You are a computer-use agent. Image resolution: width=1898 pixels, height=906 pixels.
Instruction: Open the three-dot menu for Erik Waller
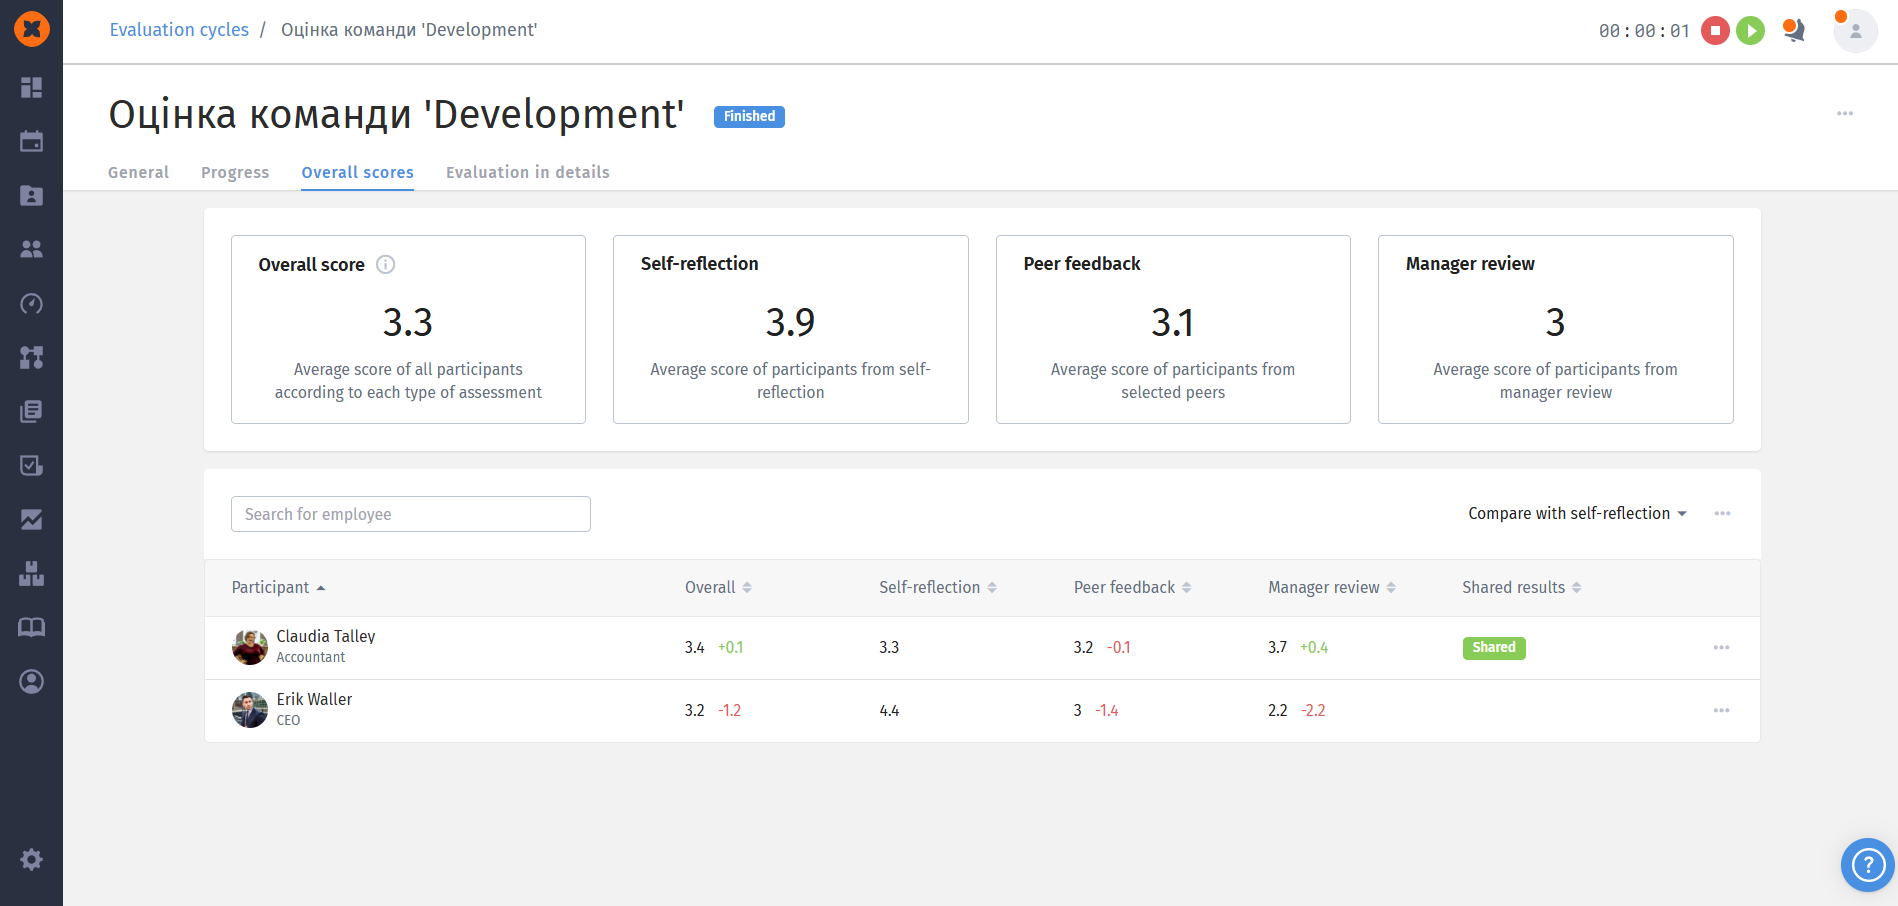1721,711
